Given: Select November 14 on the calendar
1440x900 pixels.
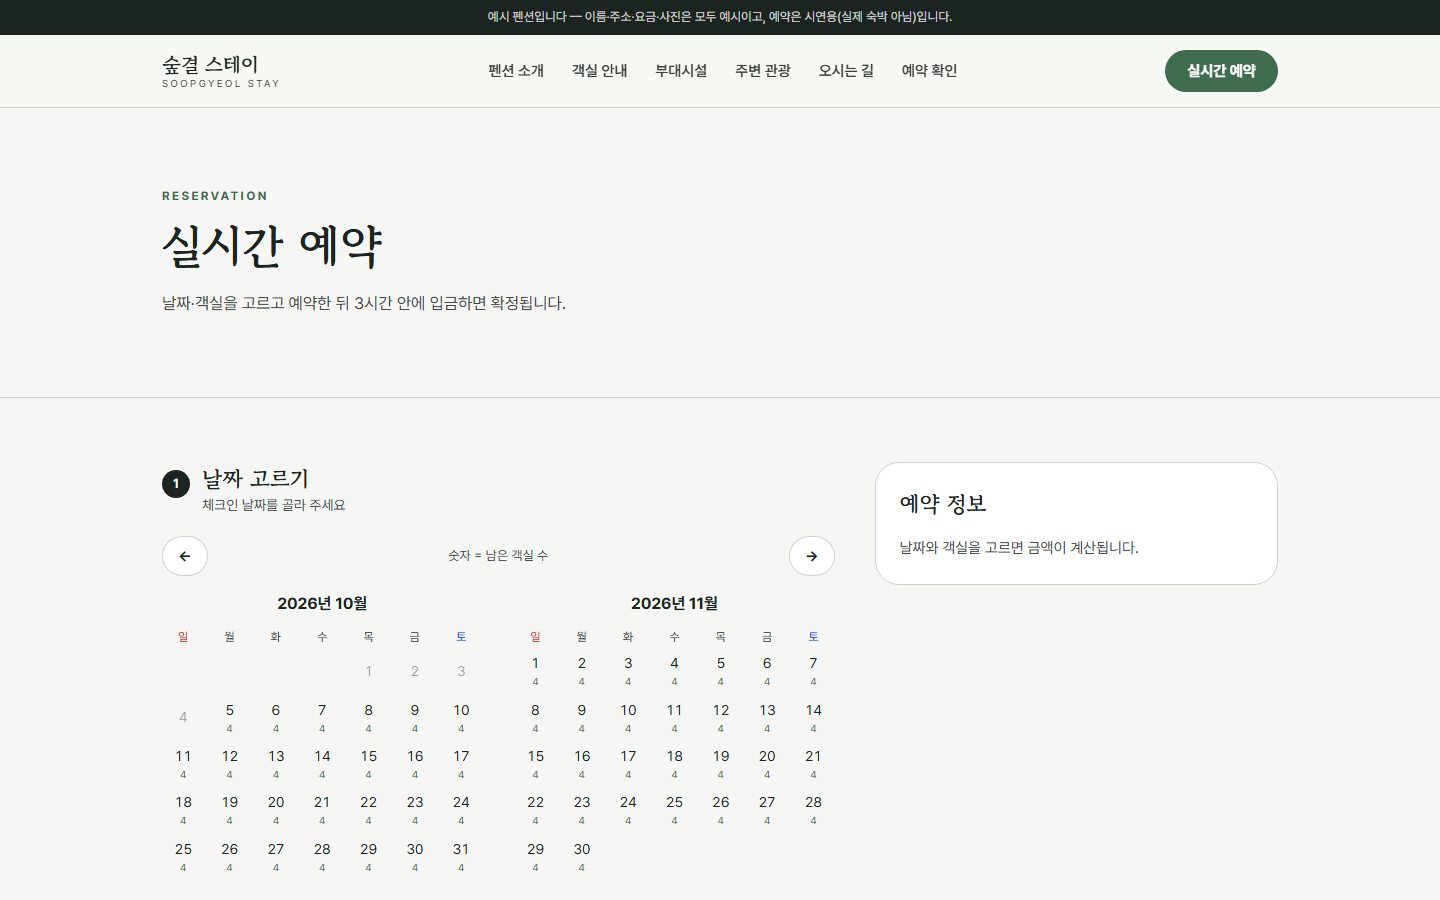Looking at the screenshot, I should 813,717.
